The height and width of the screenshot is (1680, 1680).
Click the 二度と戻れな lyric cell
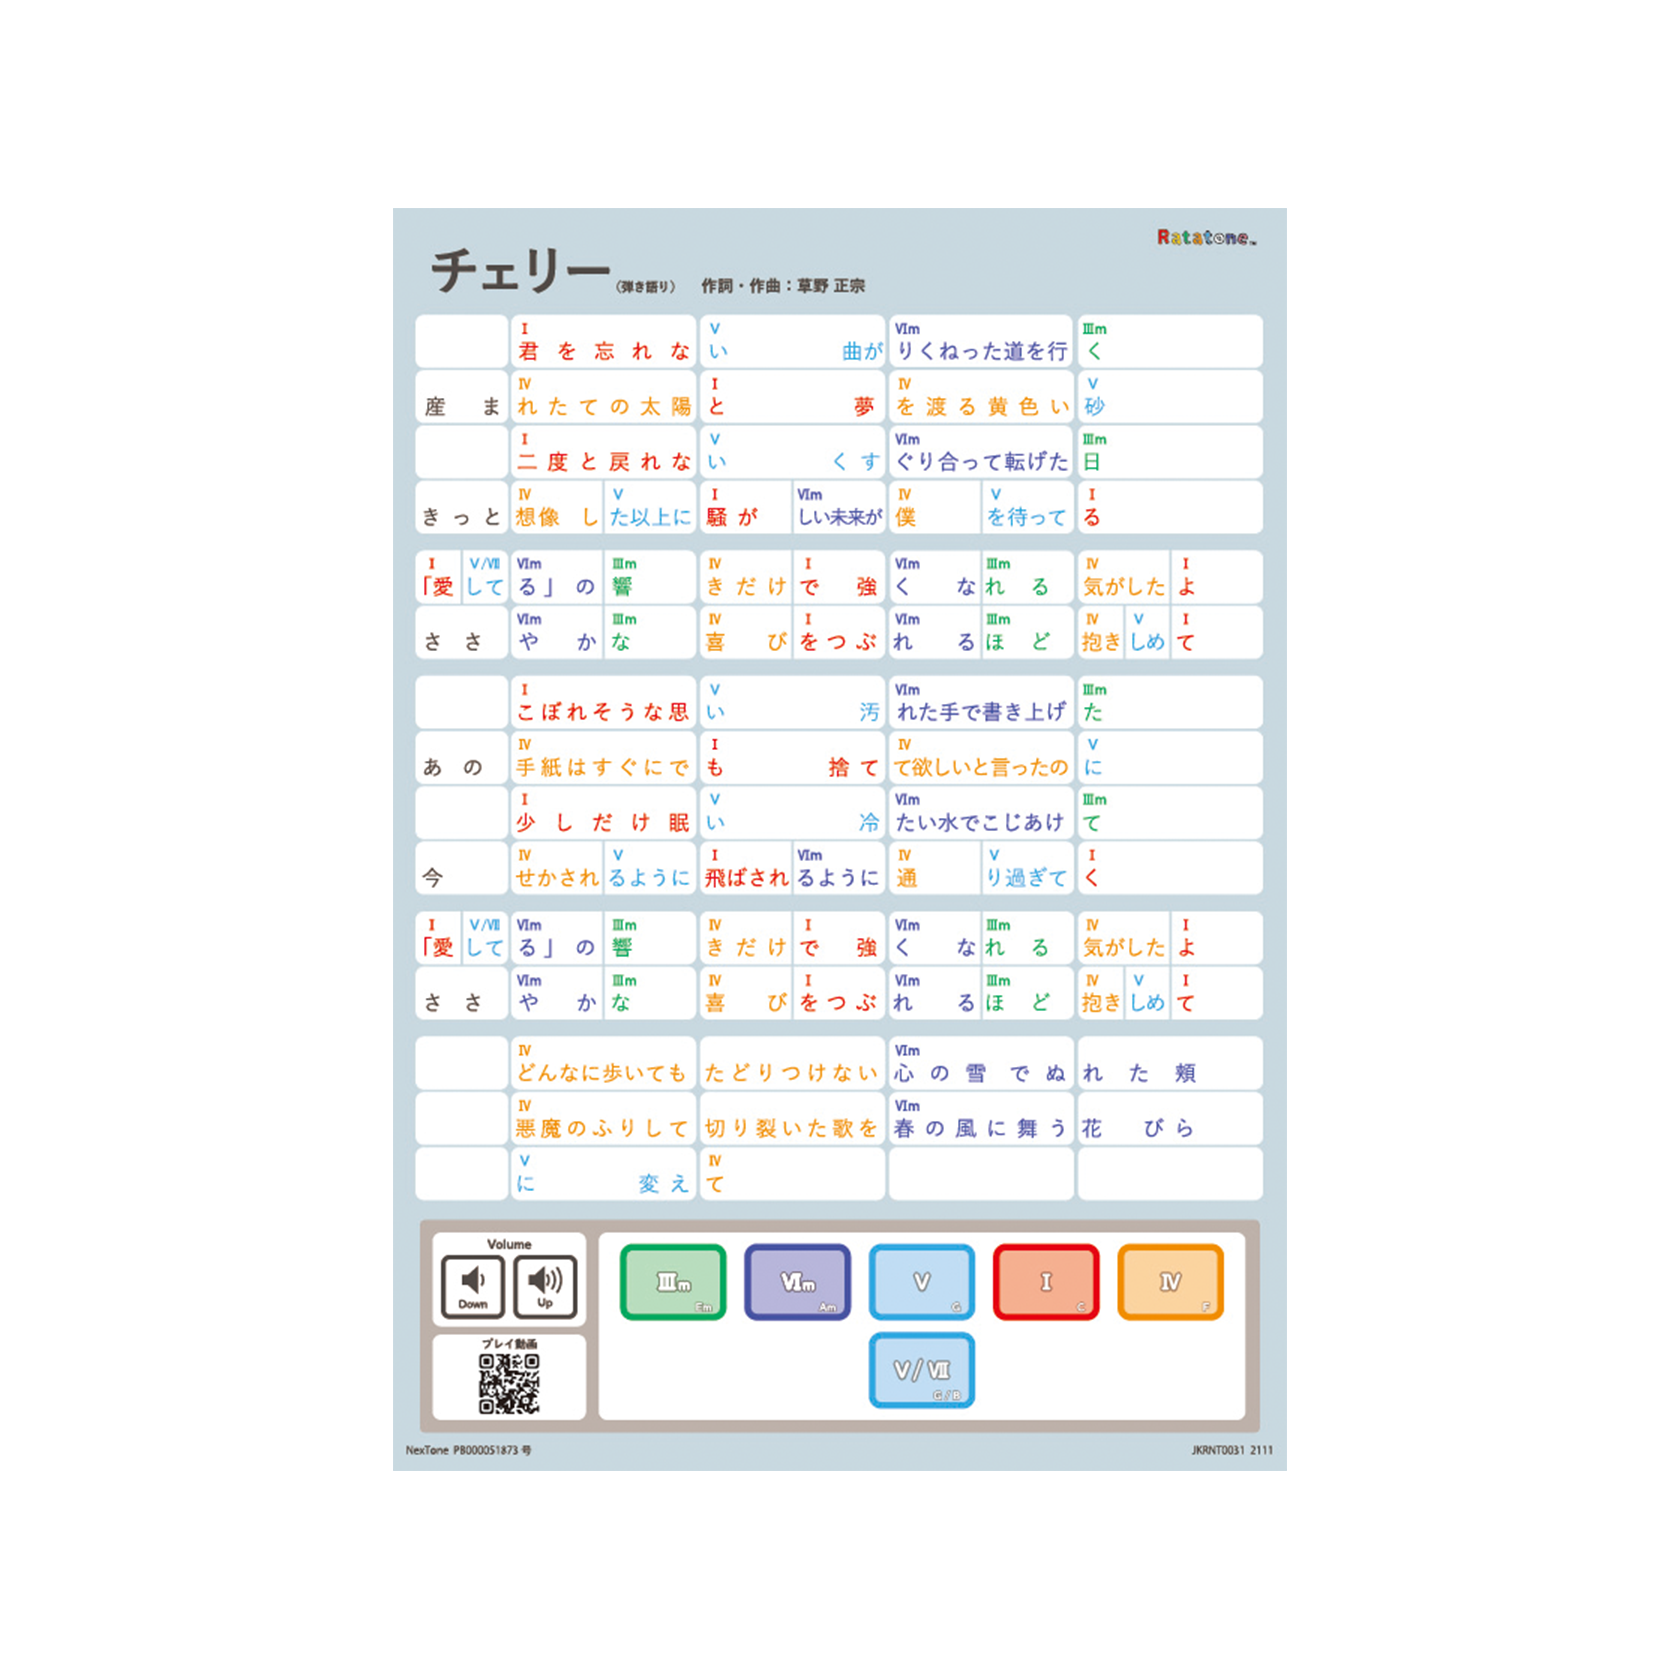tap(603, 452)
